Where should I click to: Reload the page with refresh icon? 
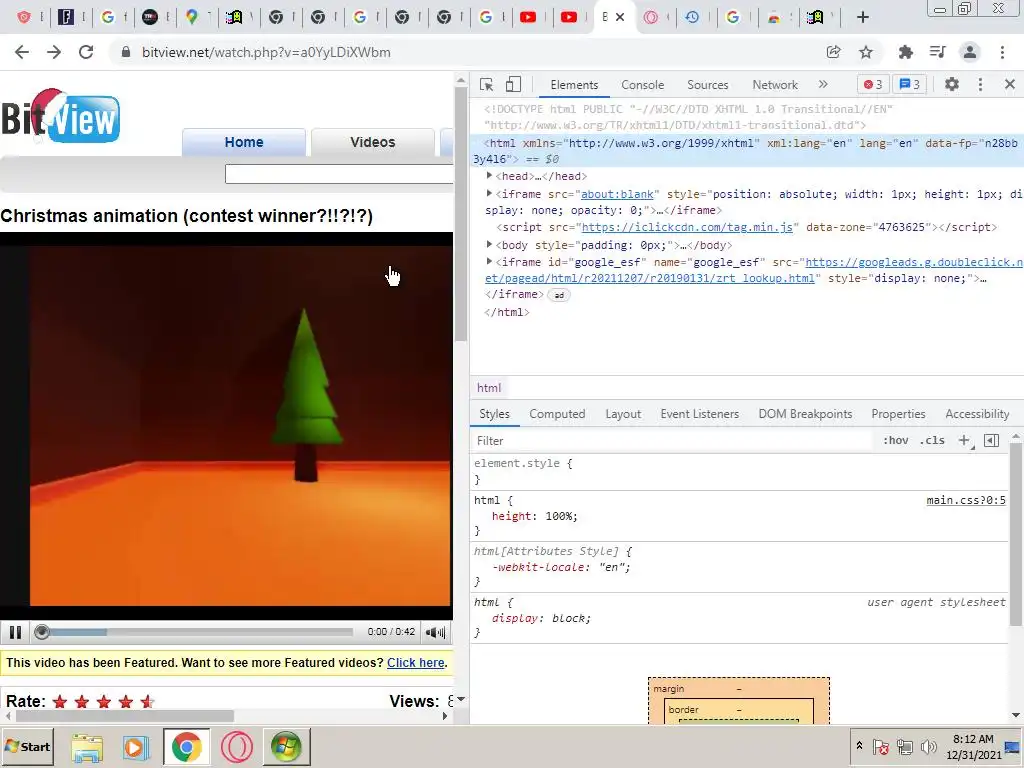coord(86,52)
